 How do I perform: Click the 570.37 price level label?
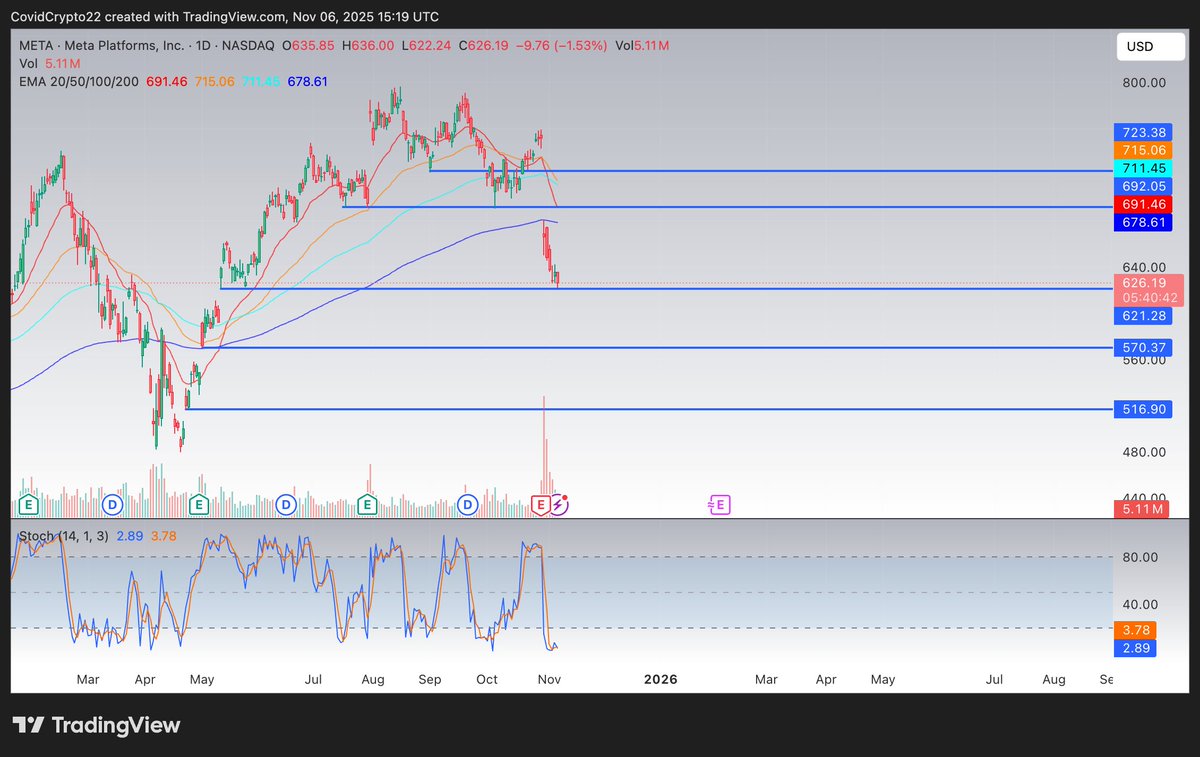1144,347
